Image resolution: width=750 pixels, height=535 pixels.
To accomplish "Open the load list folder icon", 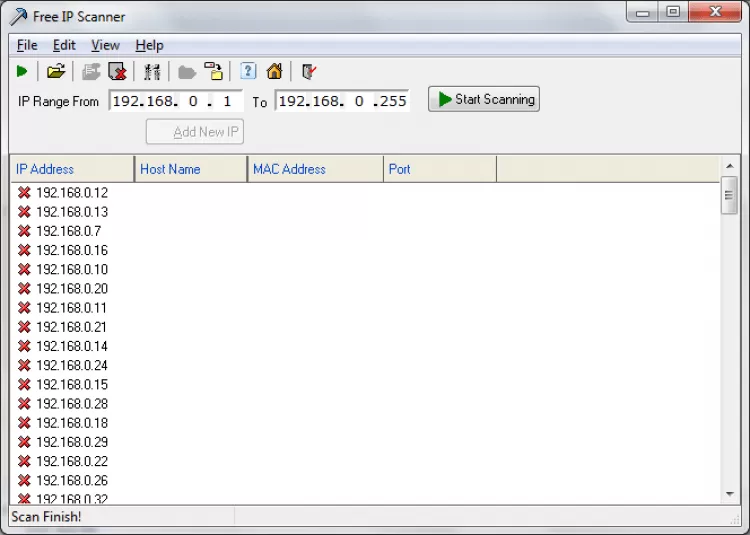I will (x=56, y=72).
